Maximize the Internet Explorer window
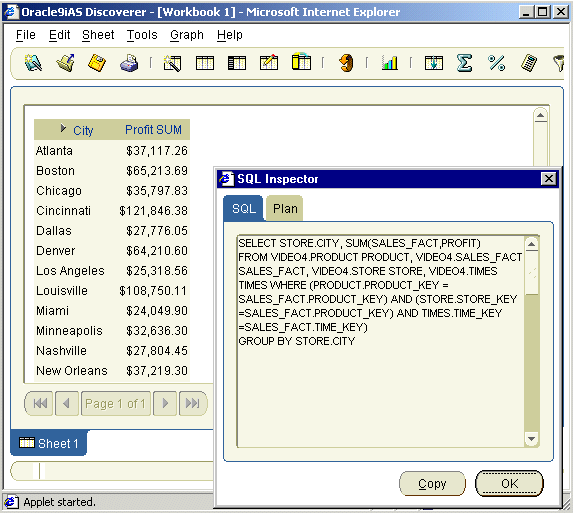Screen dimensions: 573x513 click(x=543, y=12)
